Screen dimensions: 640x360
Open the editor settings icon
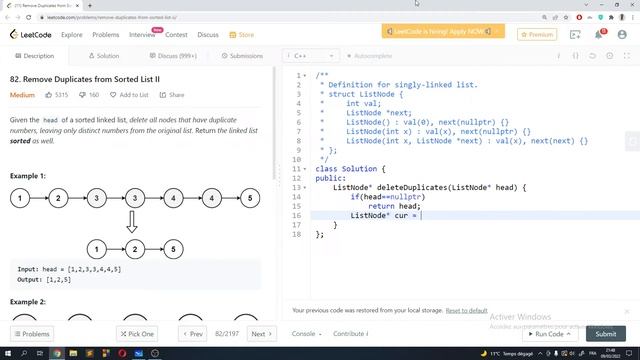610,56
